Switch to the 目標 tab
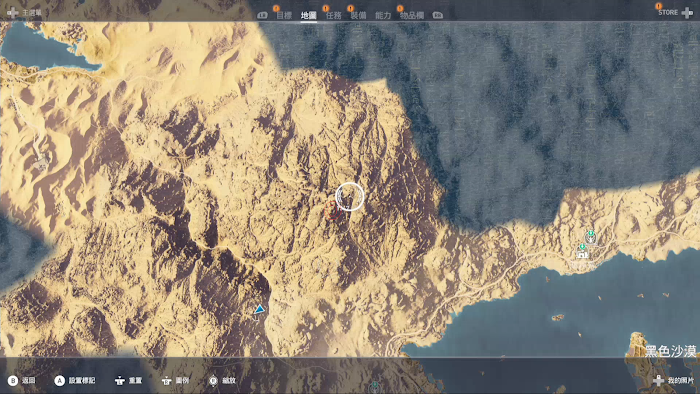Screen dimensions: 700x394 [284, 15]
